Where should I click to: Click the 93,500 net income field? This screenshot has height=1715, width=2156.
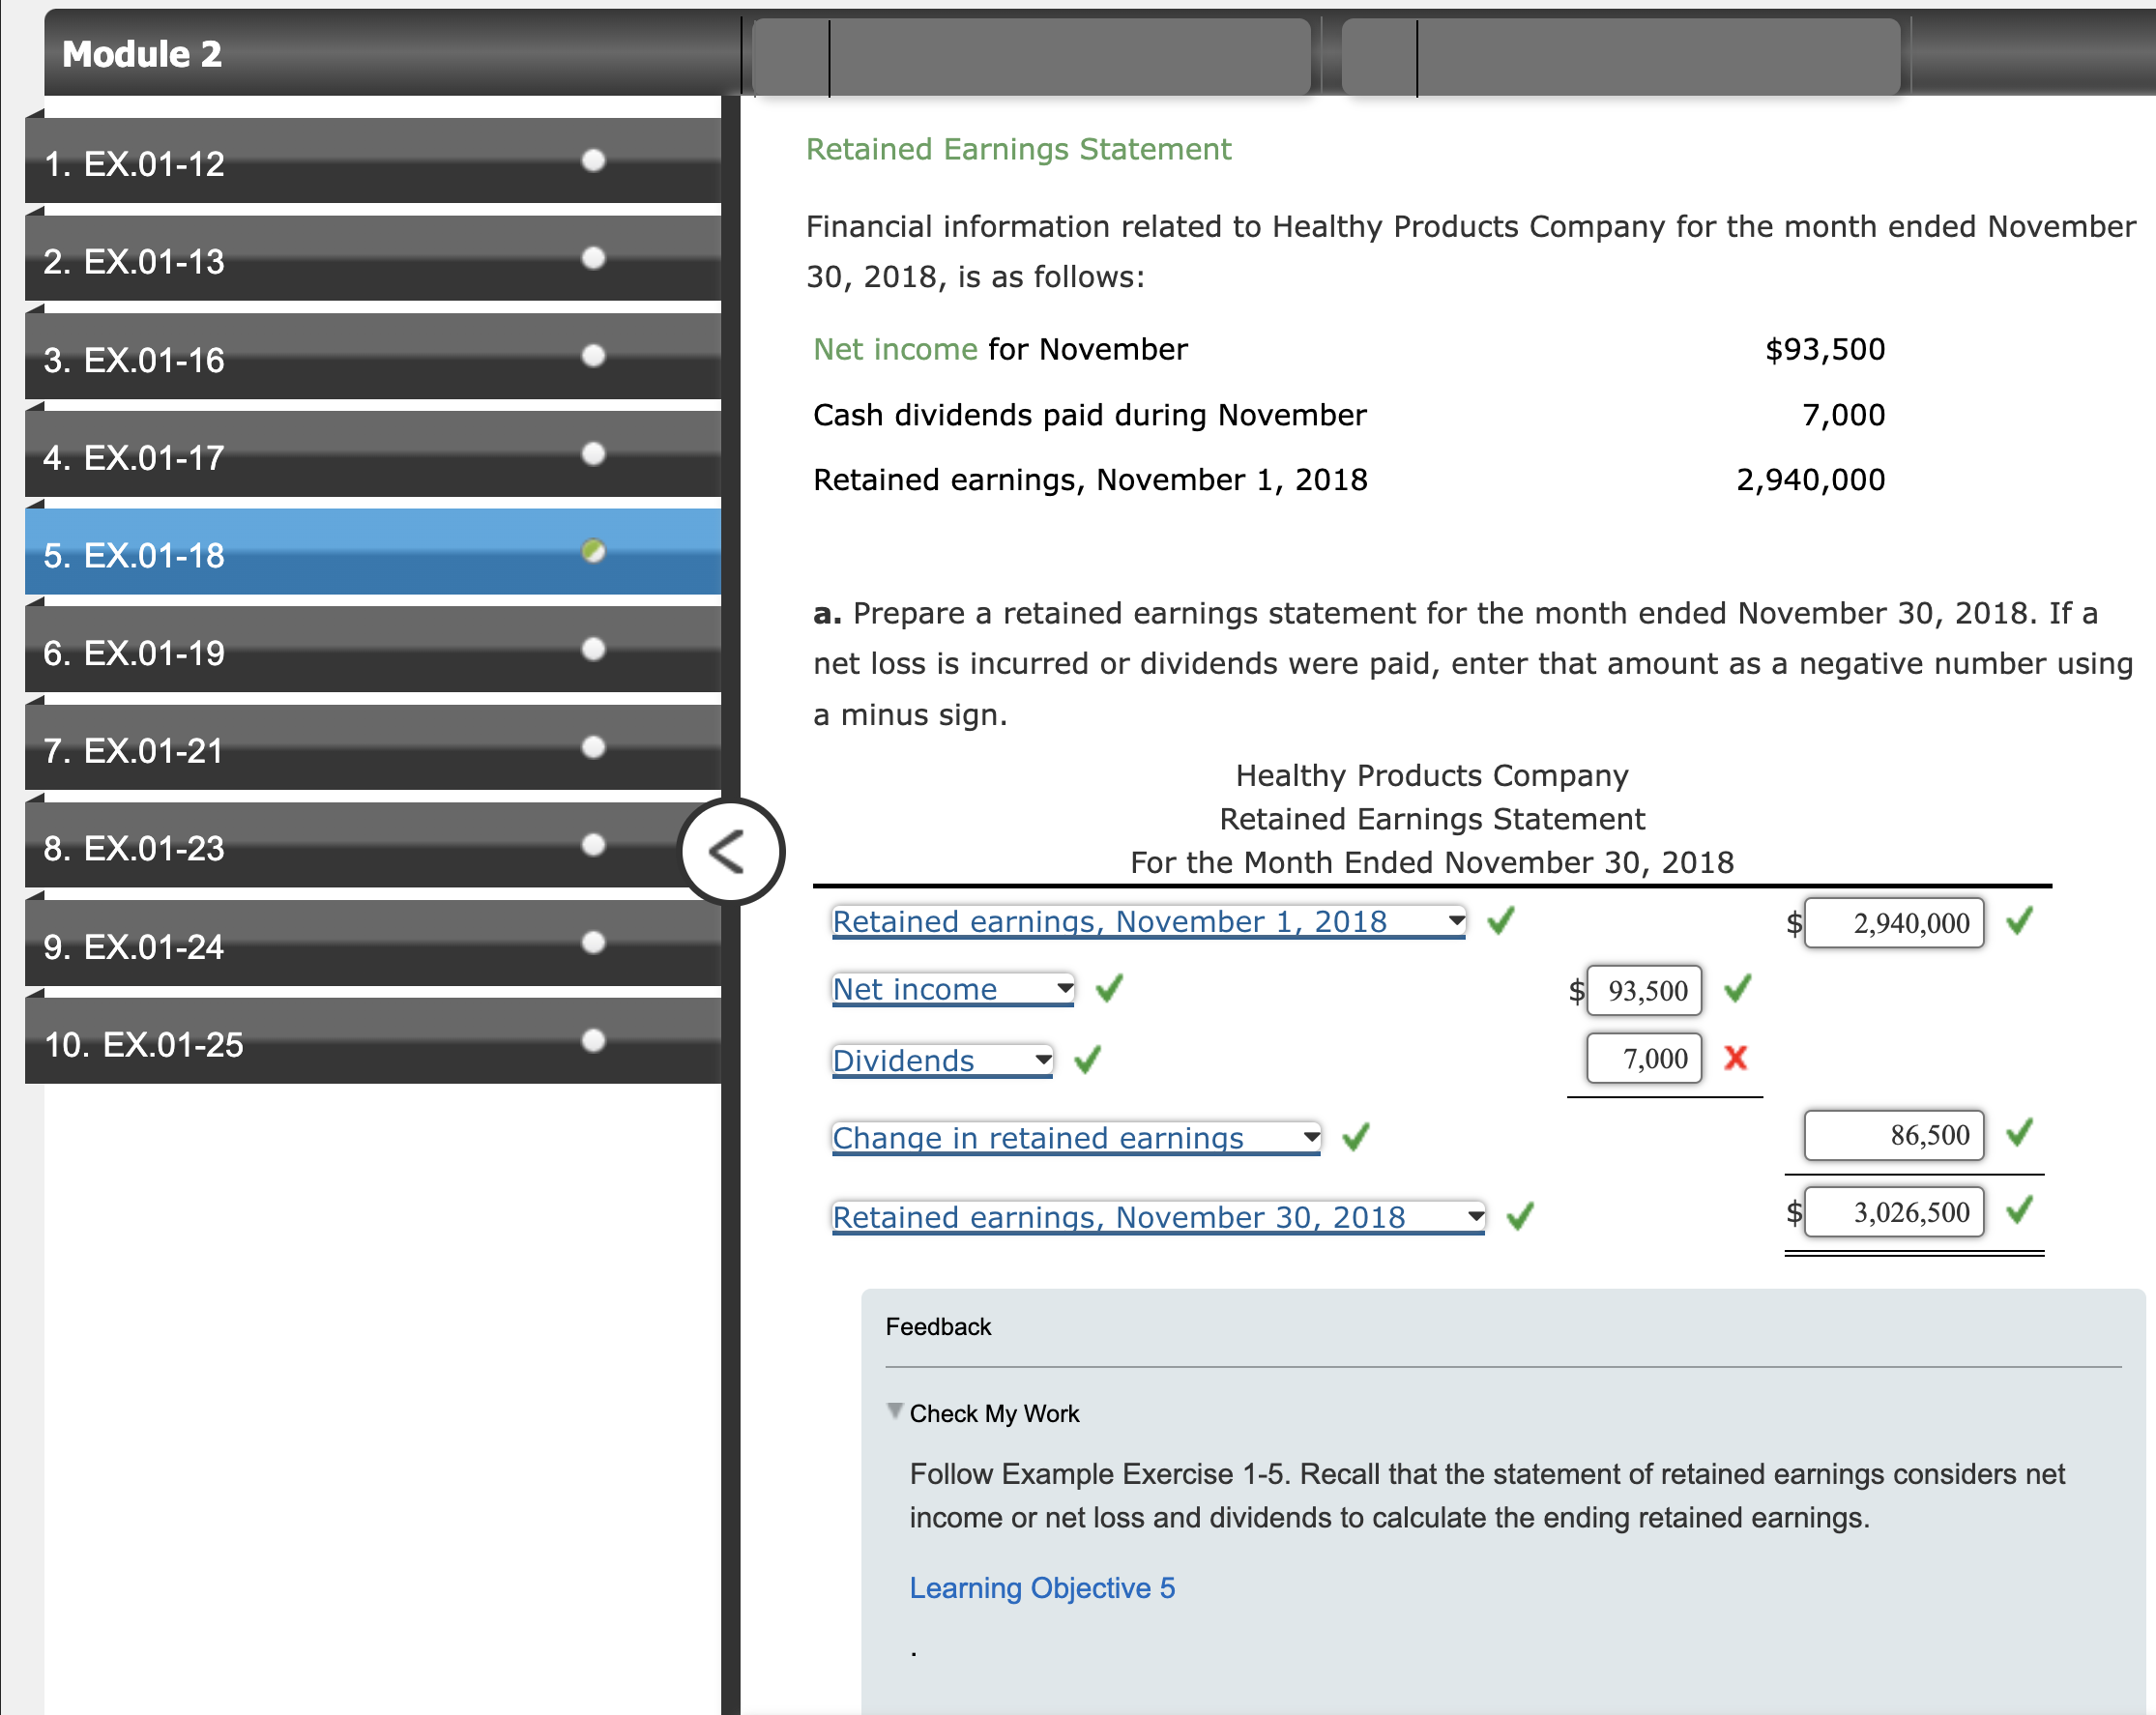(1644, 990)
